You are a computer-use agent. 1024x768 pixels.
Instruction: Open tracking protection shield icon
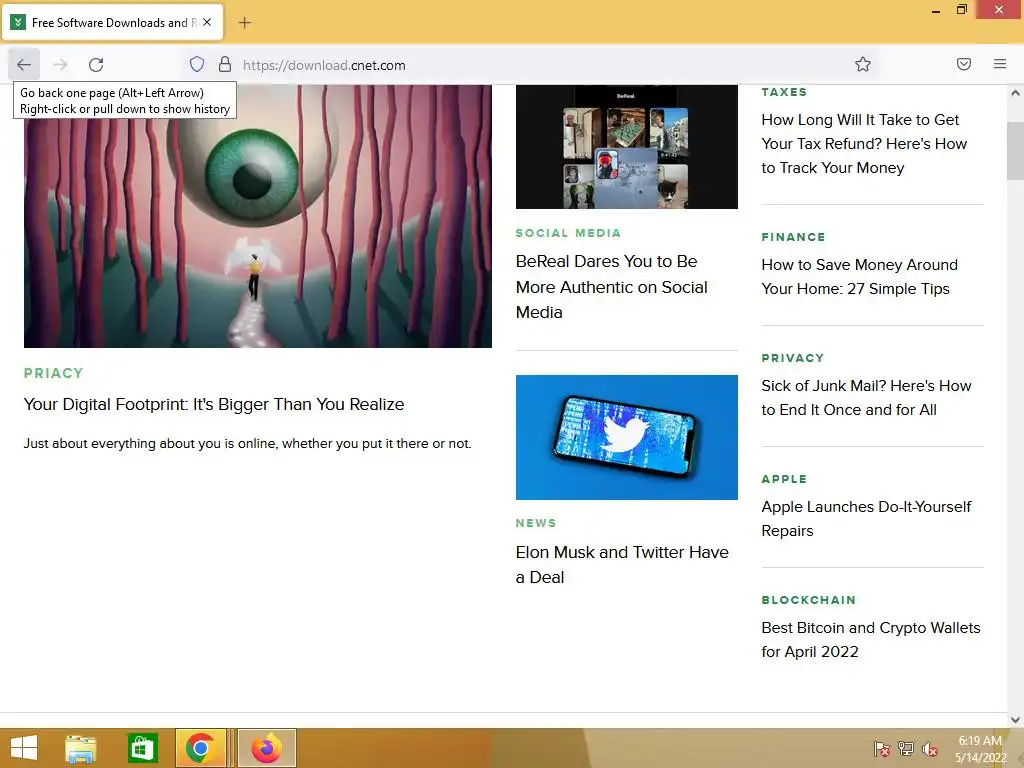pos(197,65)
